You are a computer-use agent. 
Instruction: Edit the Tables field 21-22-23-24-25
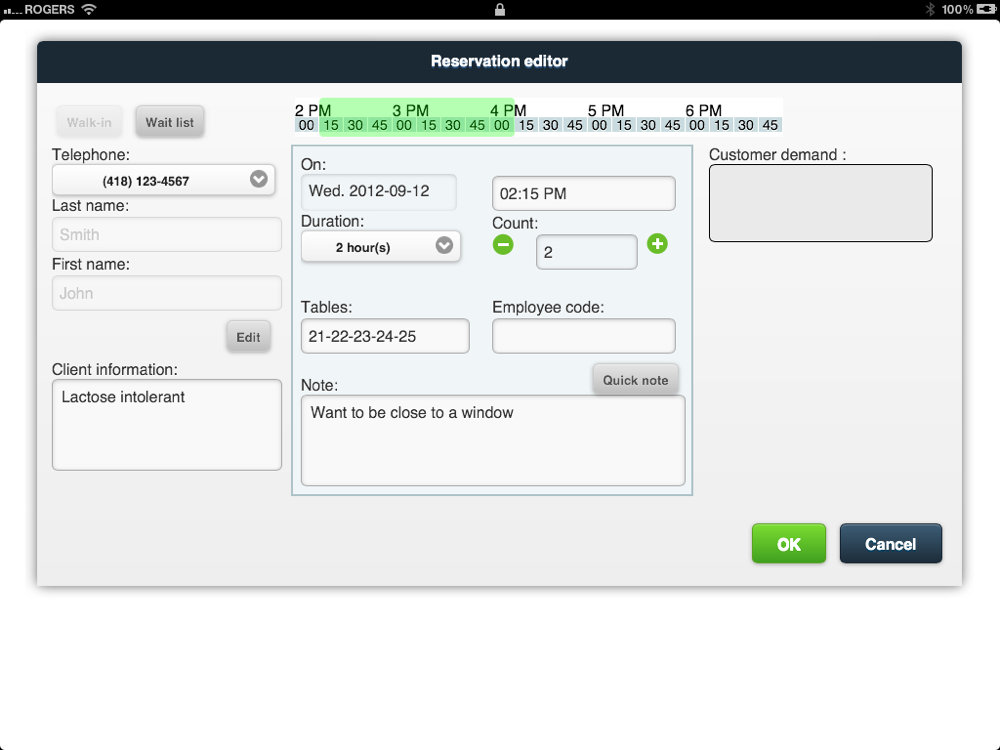pyautogui.click(x=385, y=336)
